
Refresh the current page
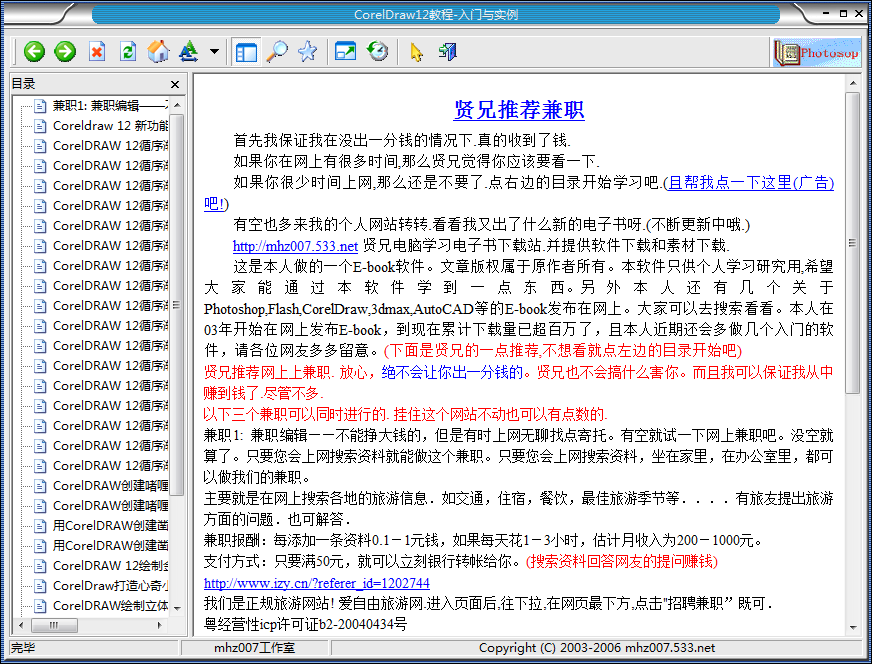click(128, 51)
